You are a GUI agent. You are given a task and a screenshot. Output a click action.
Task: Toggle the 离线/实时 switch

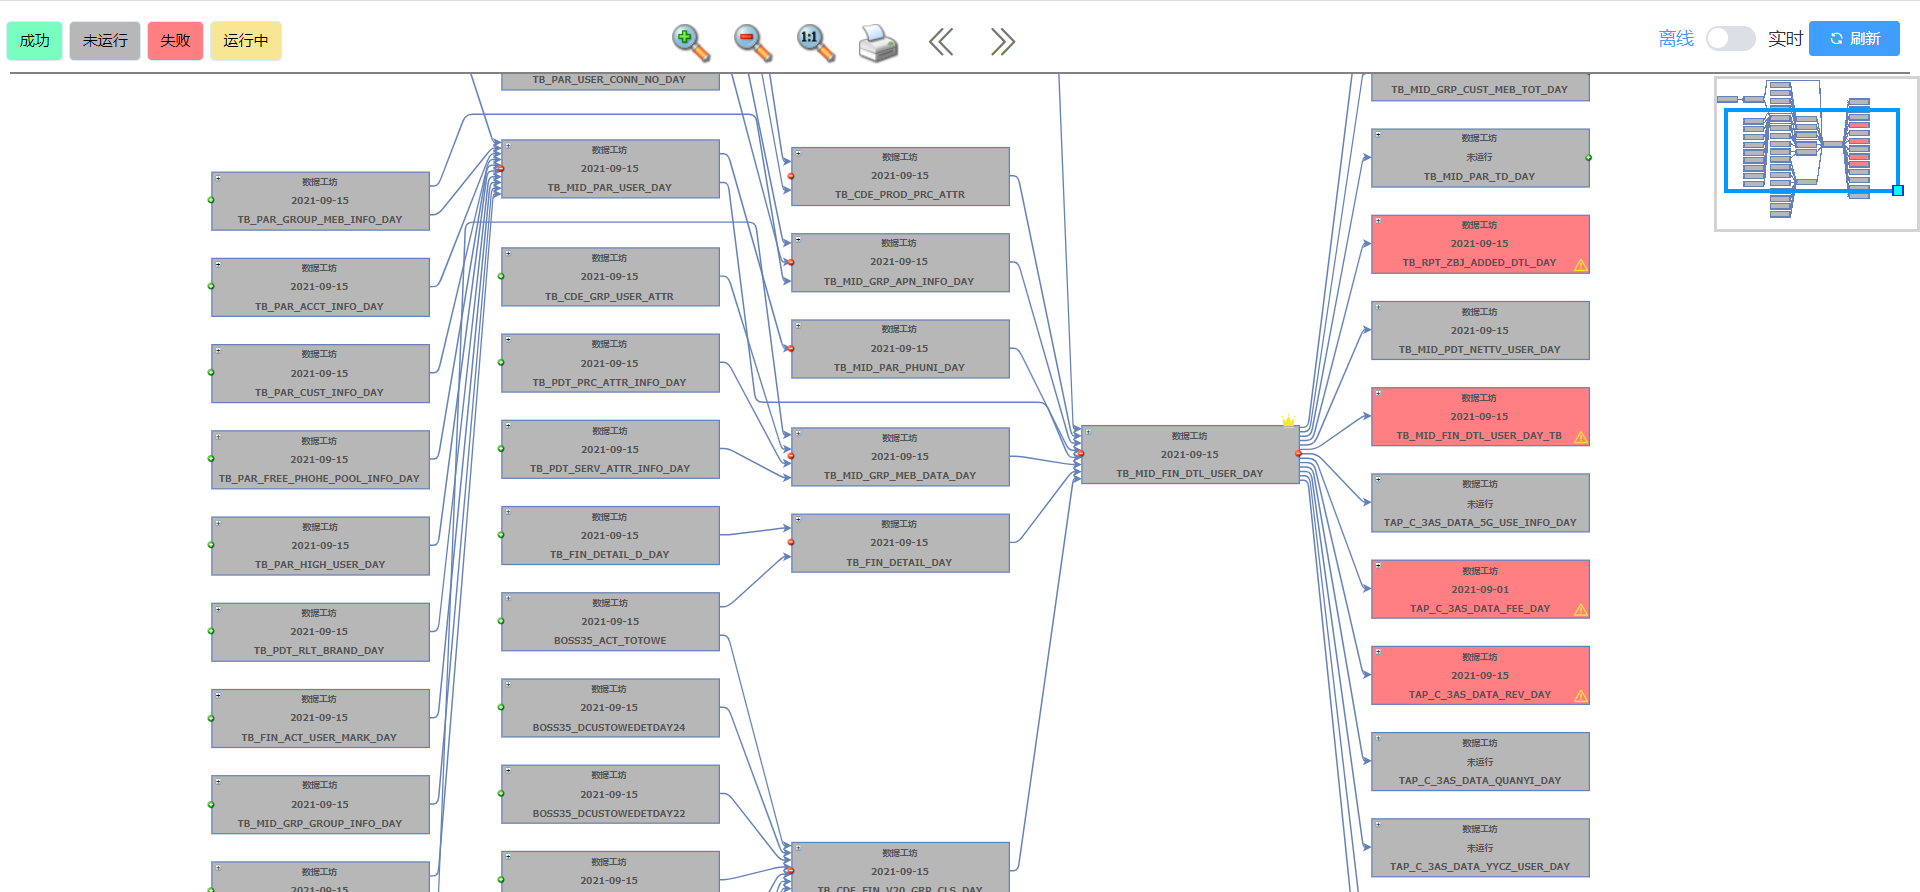pyautogui.click(x=1730, y=39)
